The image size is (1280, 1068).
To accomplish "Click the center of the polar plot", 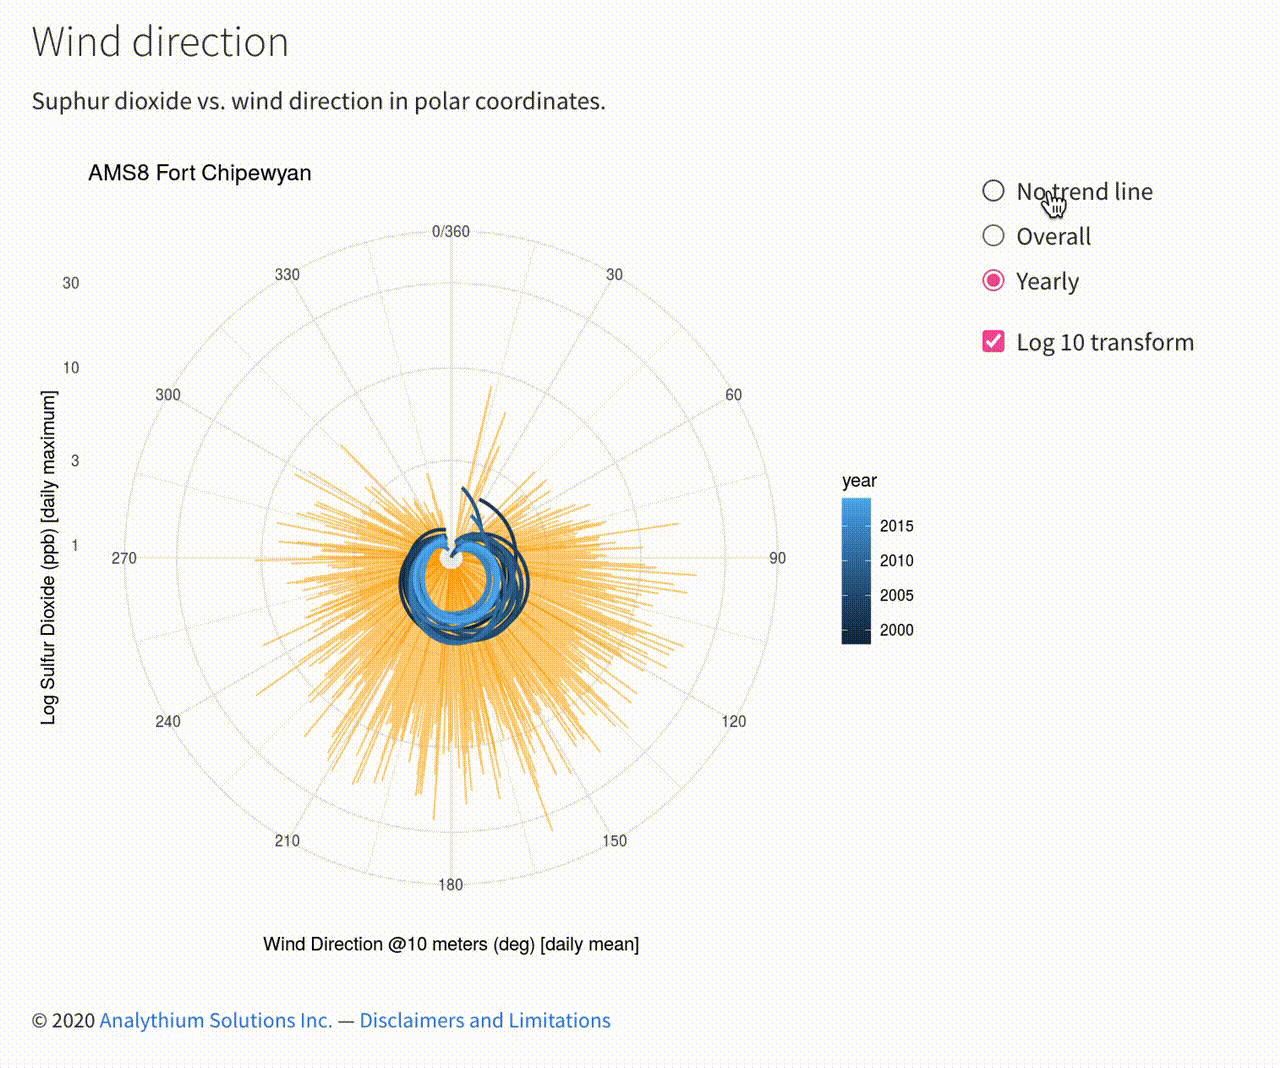I will point(451,558).
